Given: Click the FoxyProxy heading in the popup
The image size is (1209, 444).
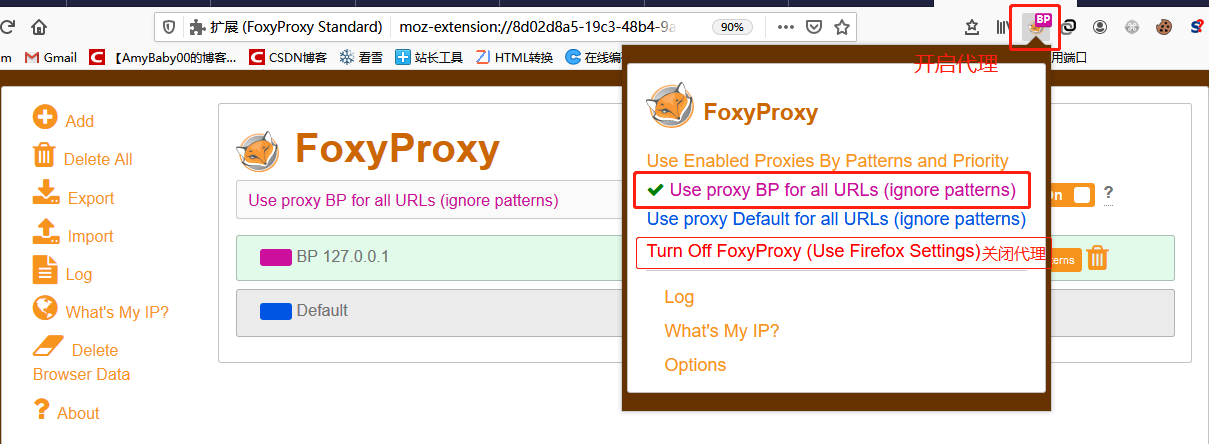Looking at the screenshot, I should tap(761, 112).
